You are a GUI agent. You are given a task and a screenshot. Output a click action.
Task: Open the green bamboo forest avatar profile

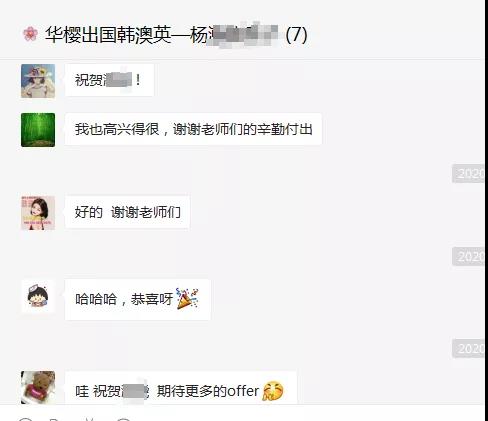click(x=38, y=130)
